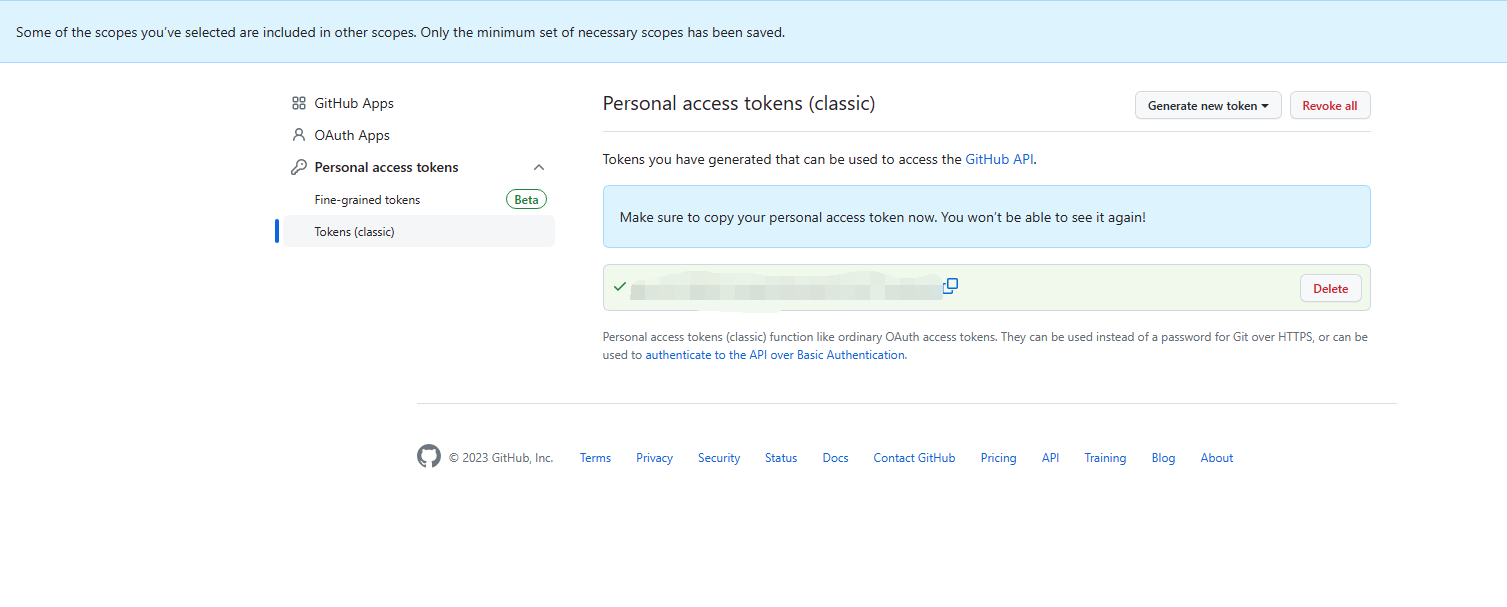Click the GitHub Apps grid icon
The height and width of the screenshot is (607, 1507).
pos(298,103)
